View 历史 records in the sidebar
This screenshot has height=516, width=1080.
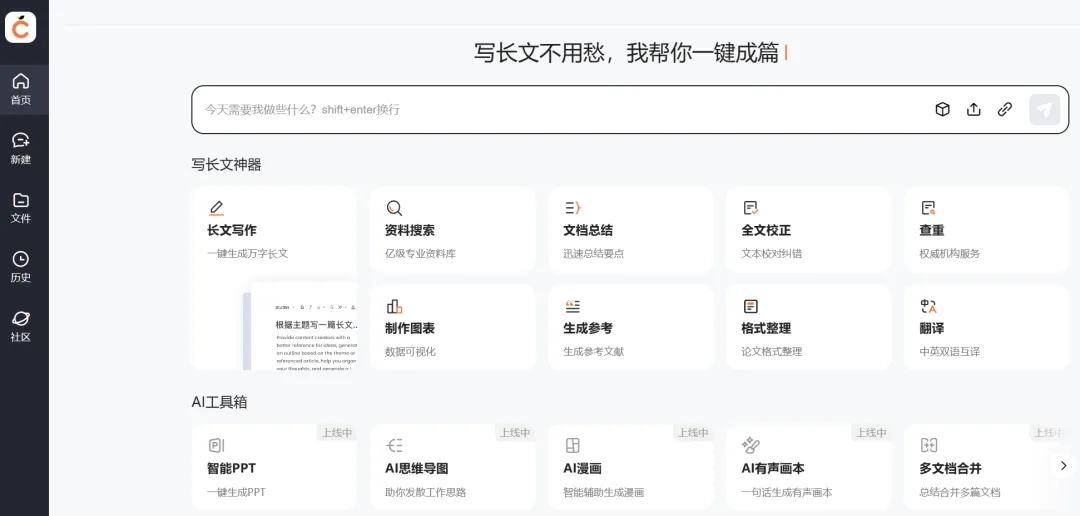tap(21, 267)
